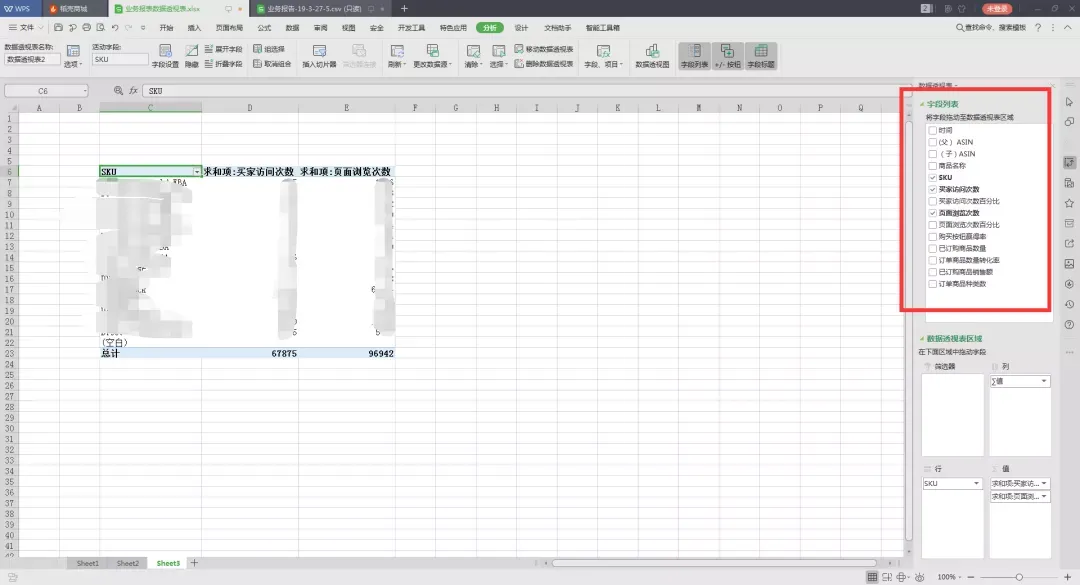Open the SKU filter dropdown in cell C6

point(196,172)
